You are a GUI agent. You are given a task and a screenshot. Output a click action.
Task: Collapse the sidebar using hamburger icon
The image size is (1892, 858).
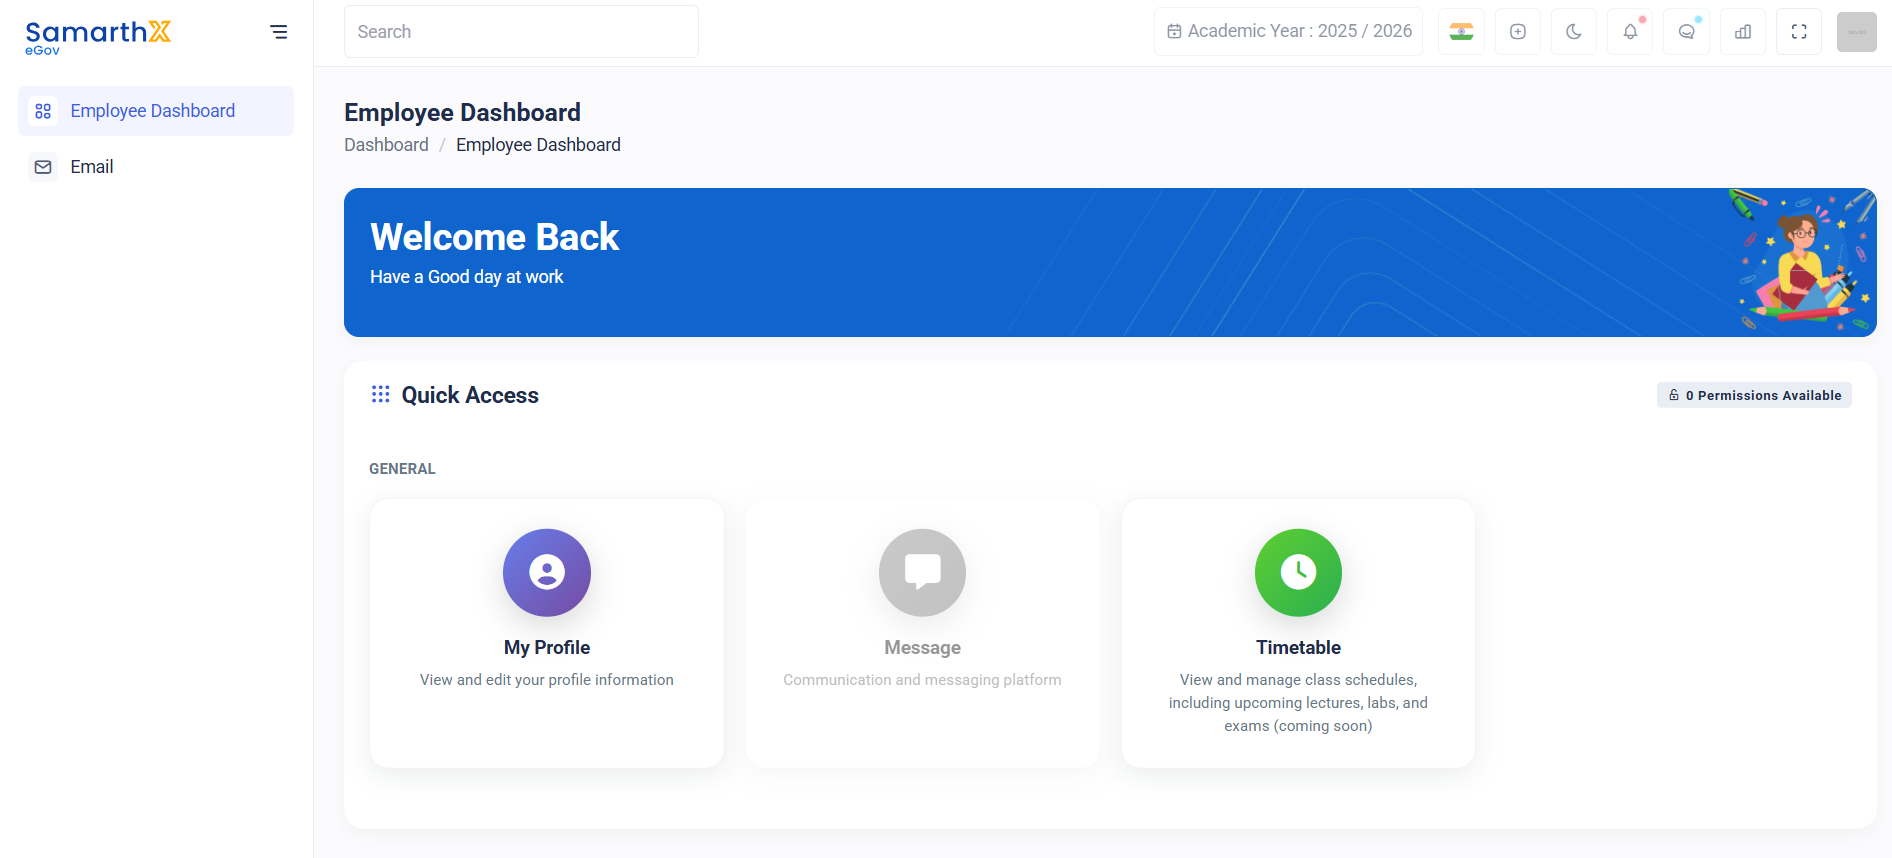(279, 32)
